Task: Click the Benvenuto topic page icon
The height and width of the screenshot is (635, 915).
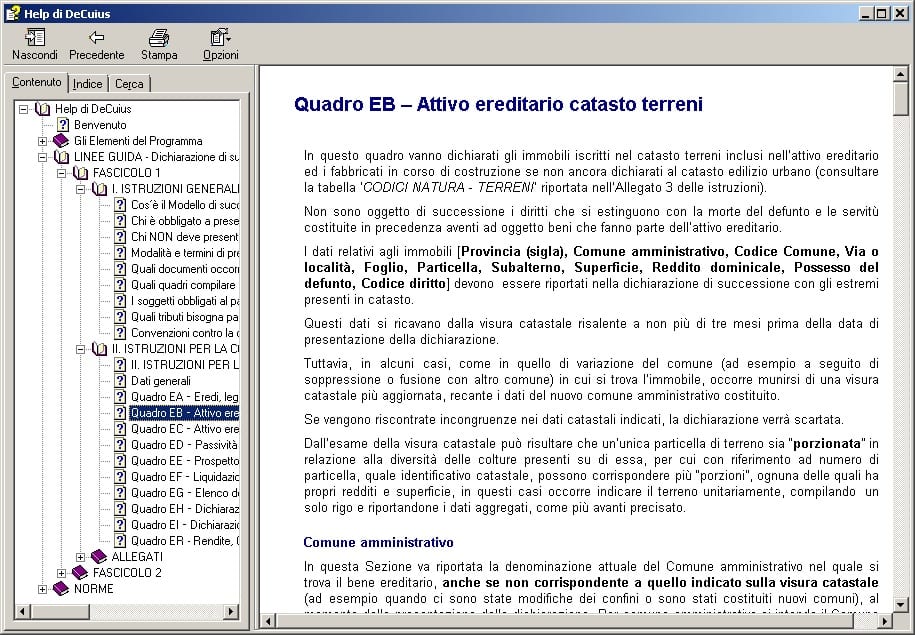Action: [x=62, y=125]
